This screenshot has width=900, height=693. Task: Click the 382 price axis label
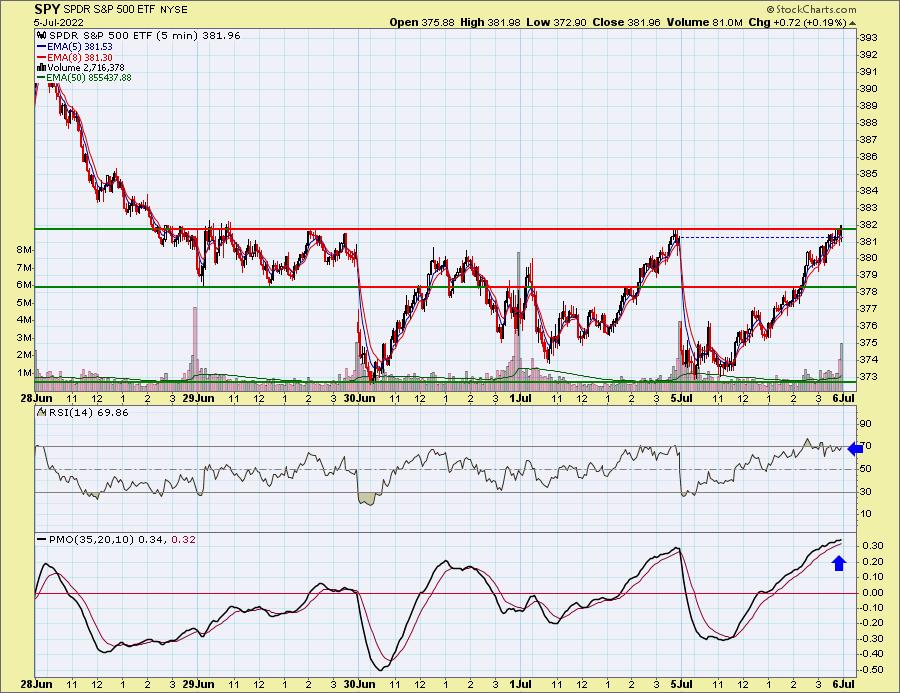tap(868, 224)
